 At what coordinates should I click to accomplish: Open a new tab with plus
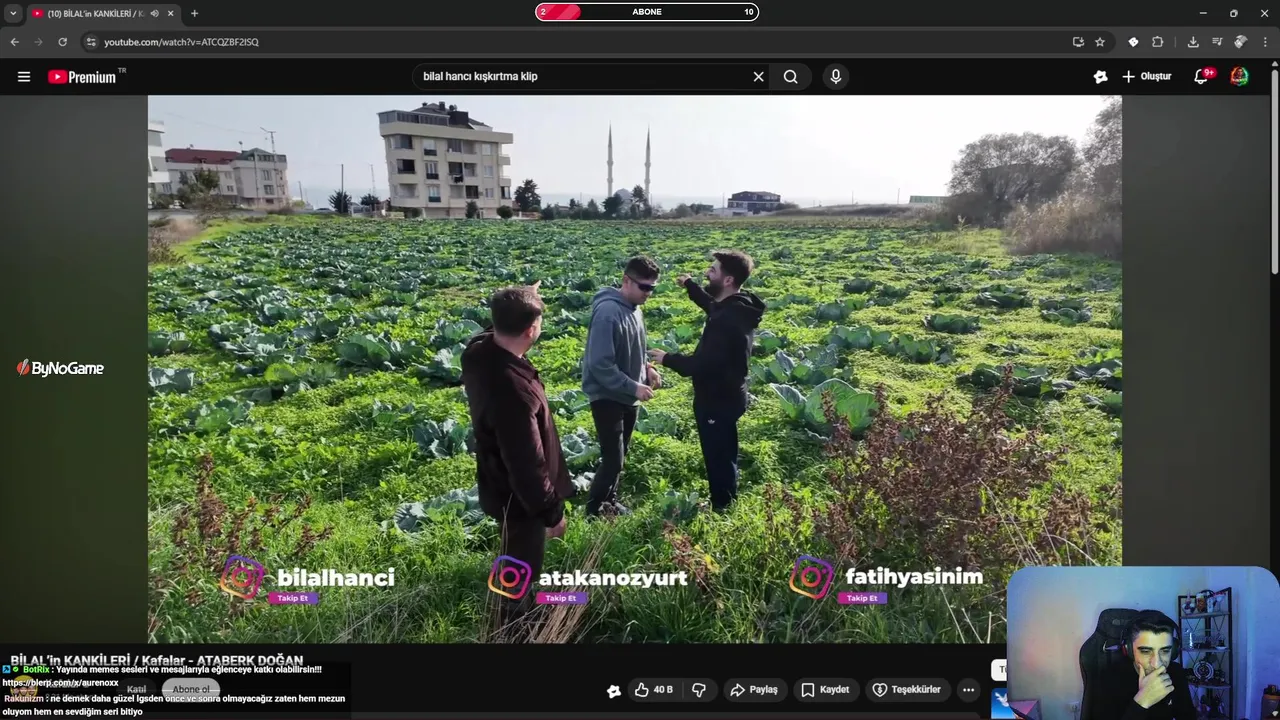194,13
